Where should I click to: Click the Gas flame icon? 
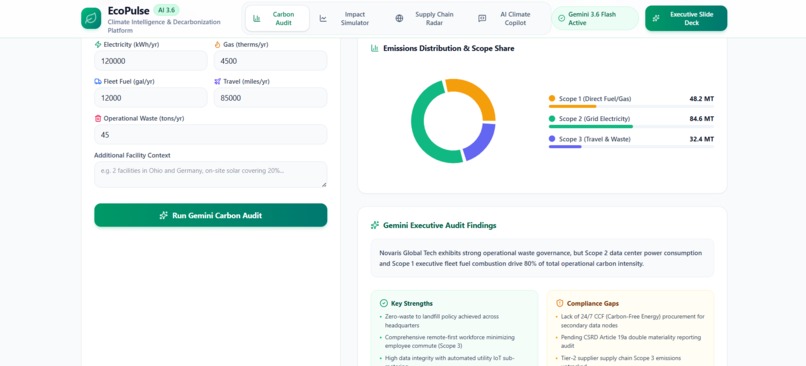(217, 45)
